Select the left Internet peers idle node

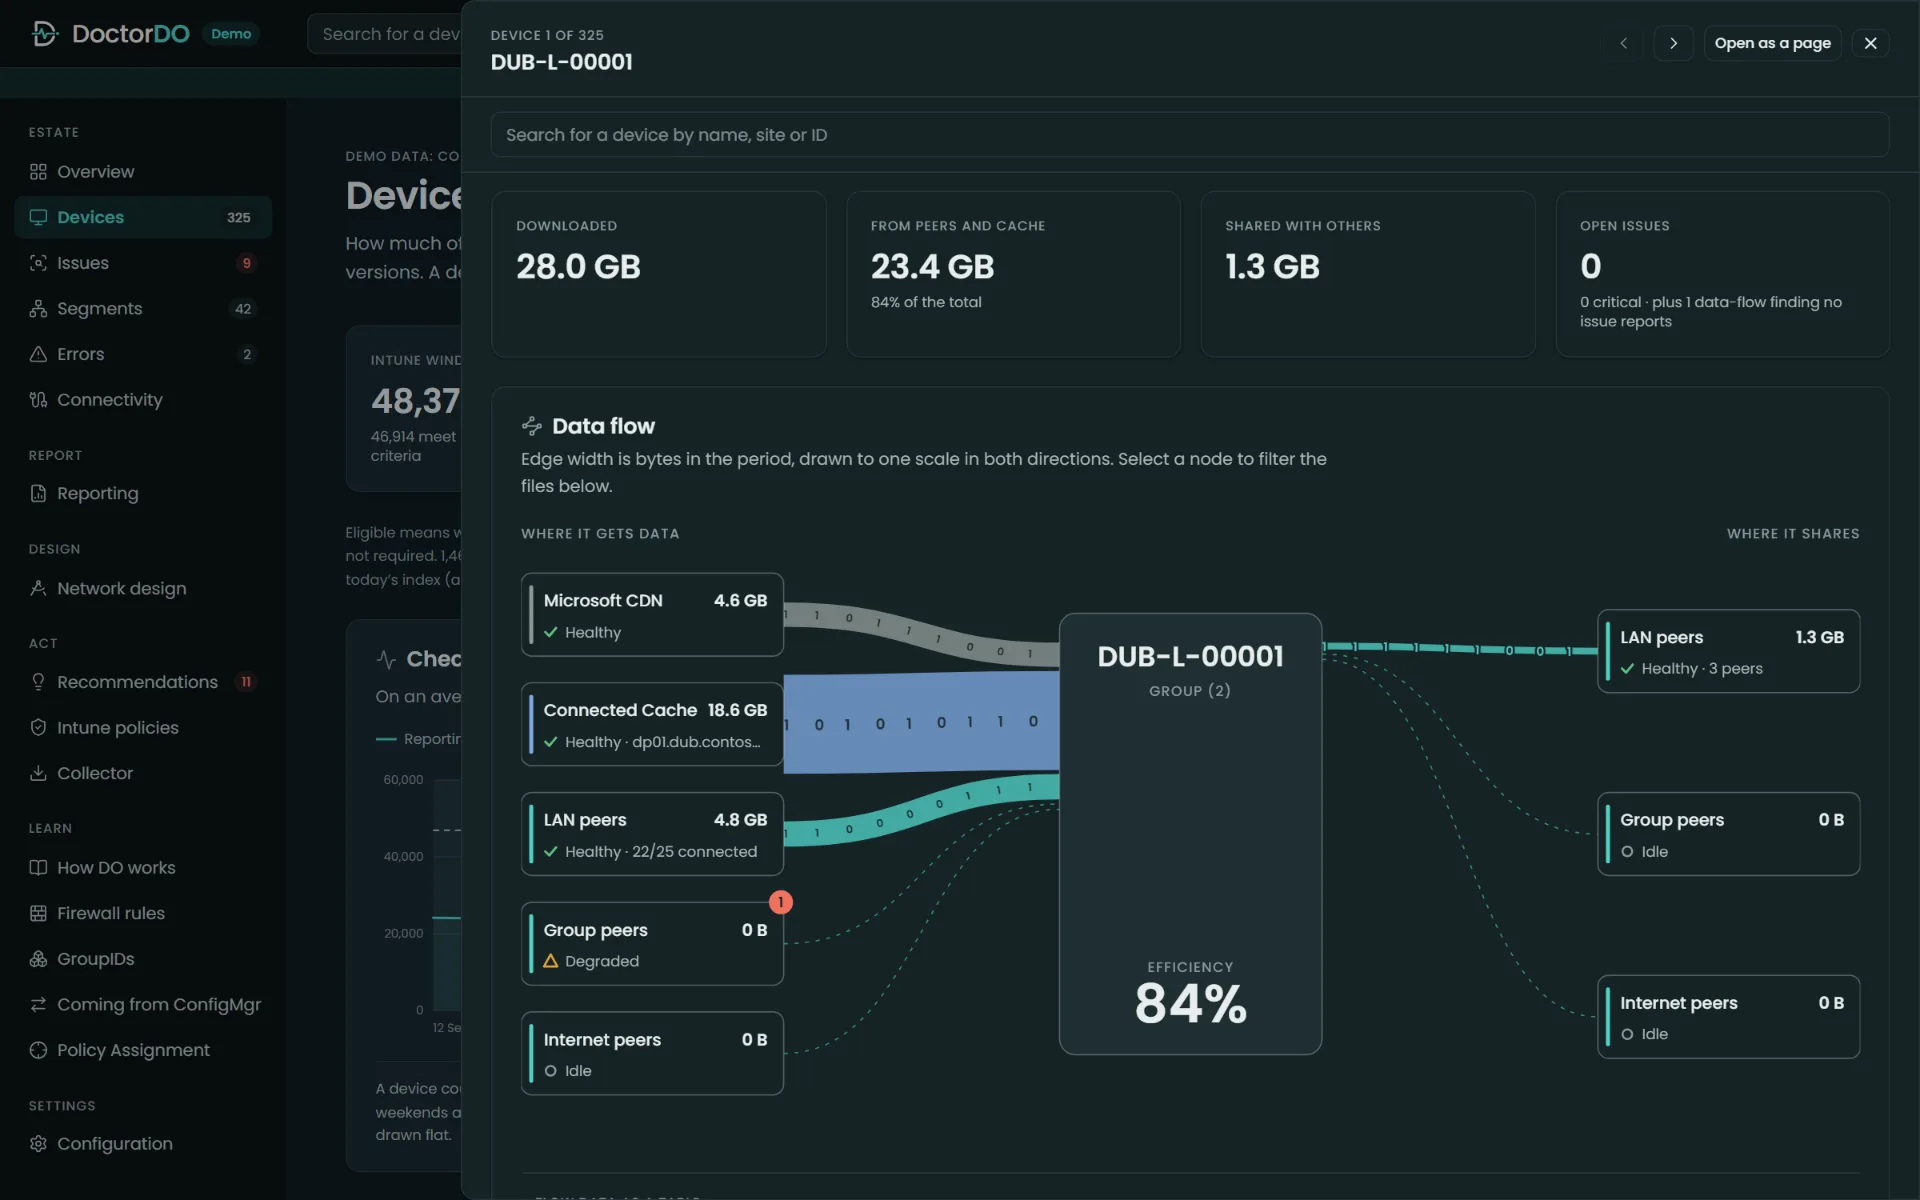652,1053
